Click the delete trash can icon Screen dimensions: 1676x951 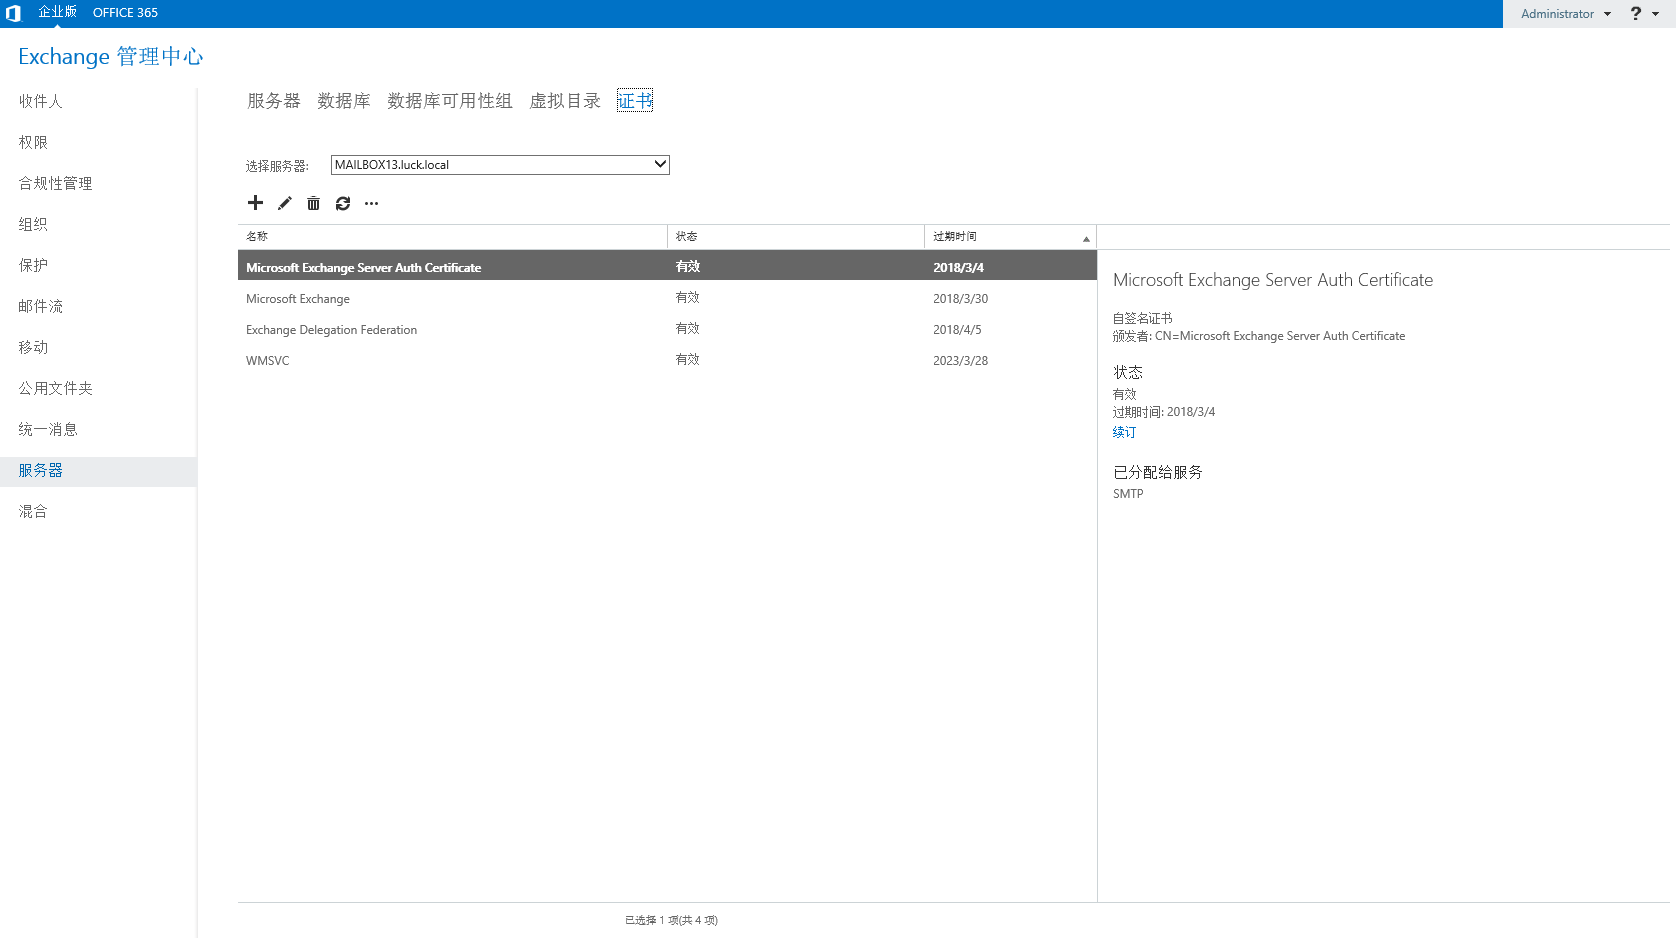click(x=313, y=203)
